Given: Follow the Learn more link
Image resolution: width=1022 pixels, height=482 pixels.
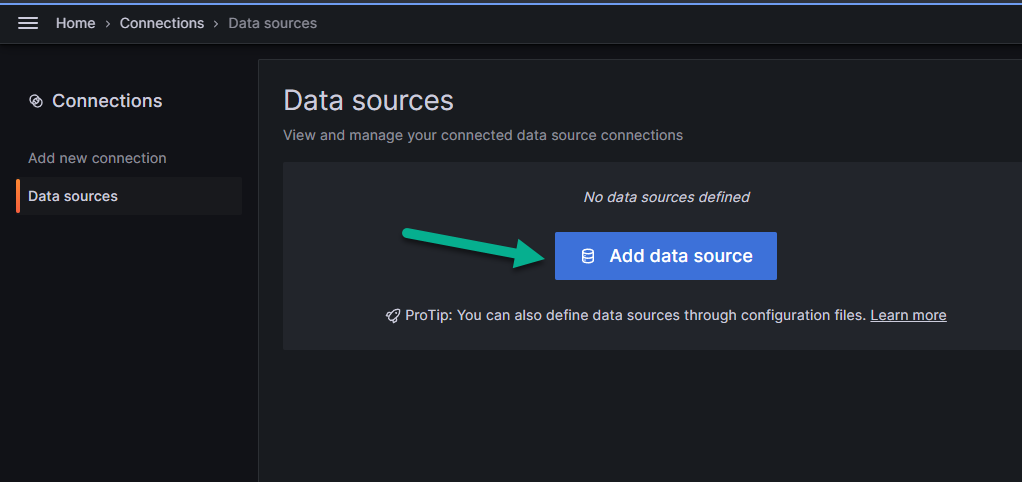Looking at the screenshot, I should pyautogui.click(x=908, y=315).
